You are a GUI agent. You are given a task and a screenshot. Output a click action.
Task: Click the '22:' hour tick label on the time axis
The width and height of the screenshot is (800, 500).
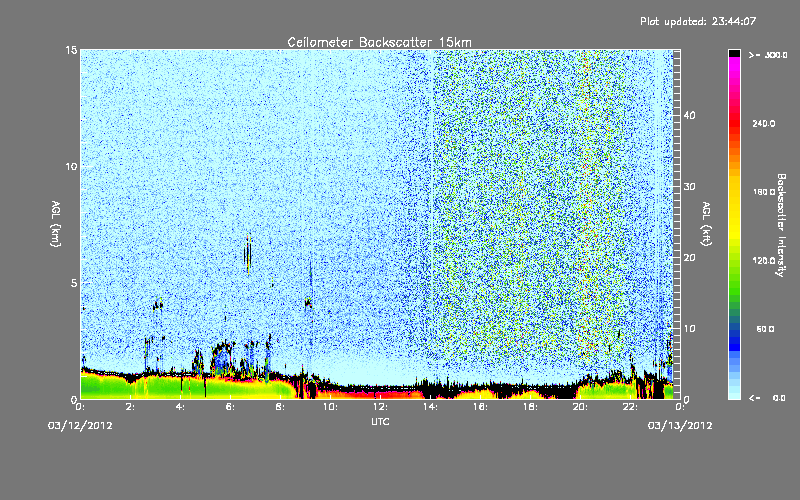630,407
